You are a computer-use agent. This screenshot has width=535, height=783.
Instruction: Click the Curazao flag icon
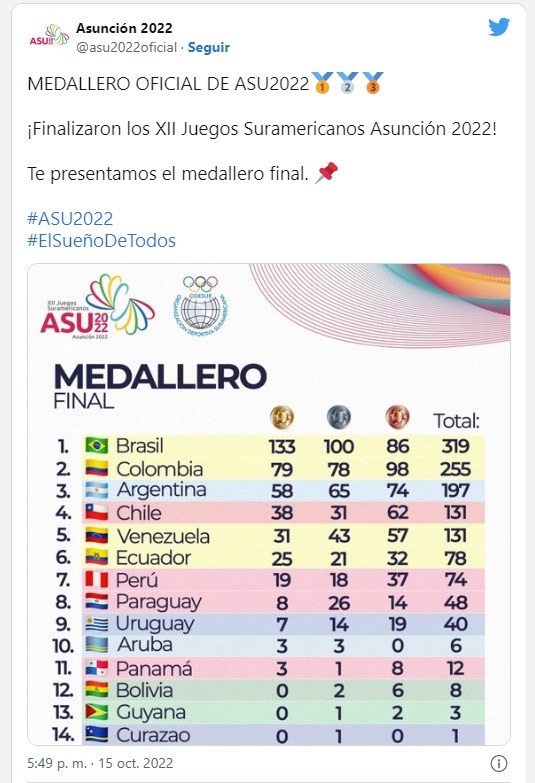96,735
